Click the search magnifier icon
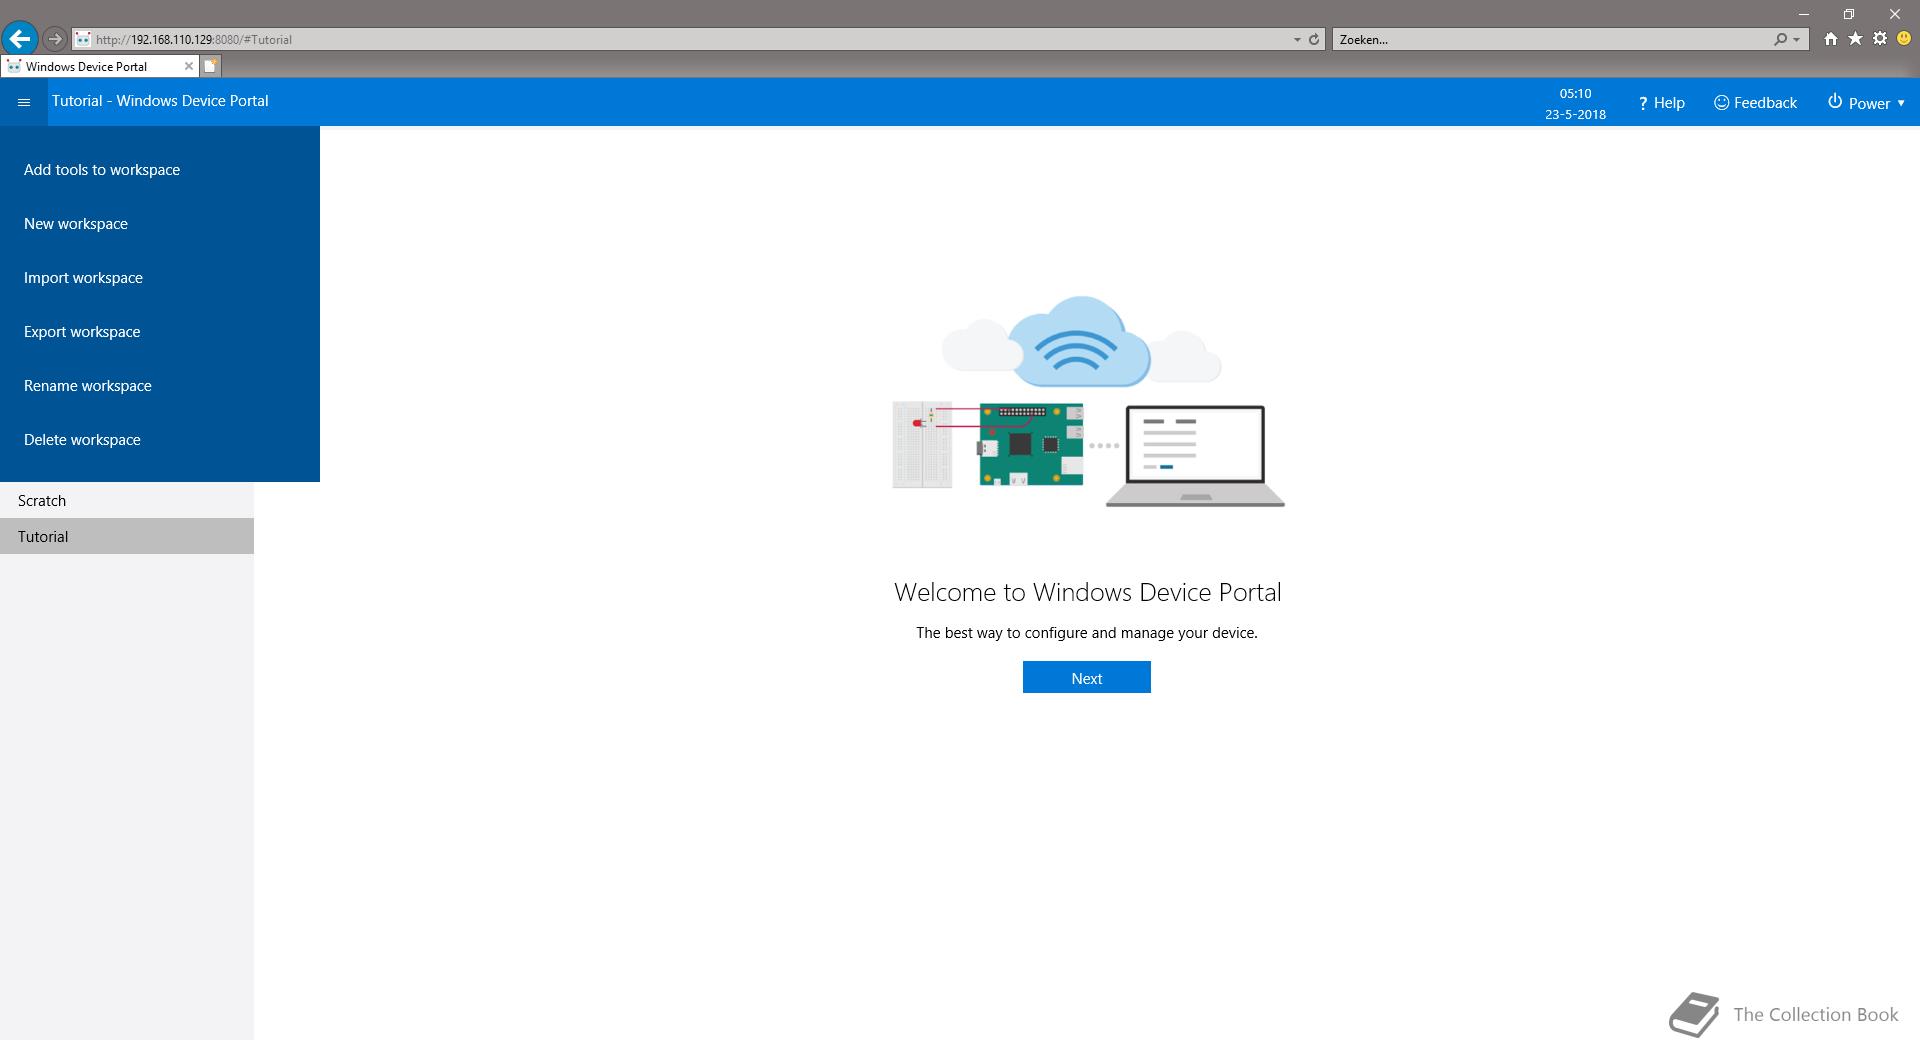1920x1040 pixels. pos(1780,39)
